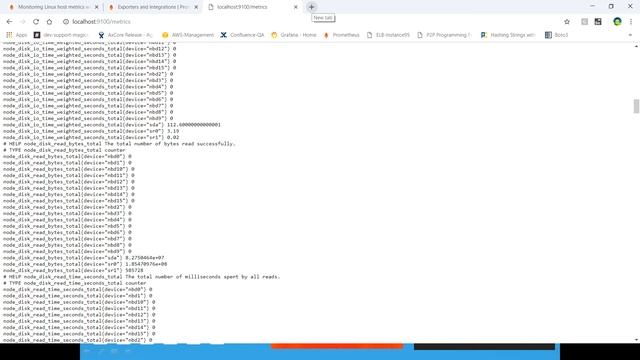Open the browser home page

(49, 22)
